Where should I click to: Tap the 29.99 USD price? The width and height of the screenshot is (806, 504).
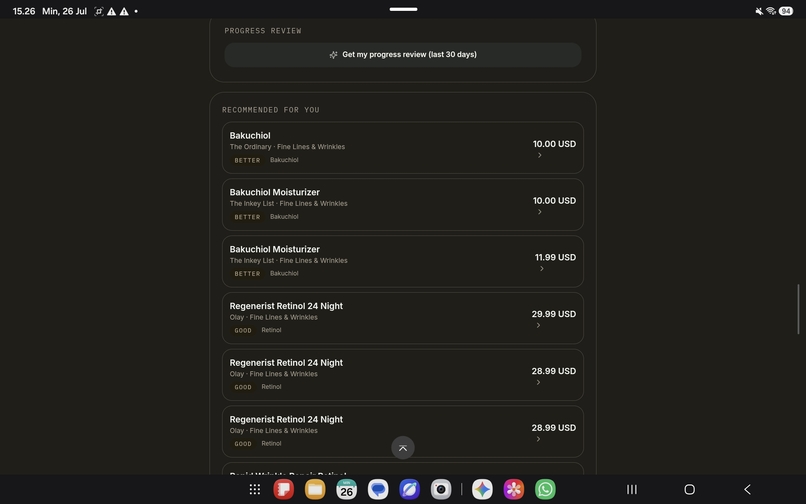click(554, 314)
